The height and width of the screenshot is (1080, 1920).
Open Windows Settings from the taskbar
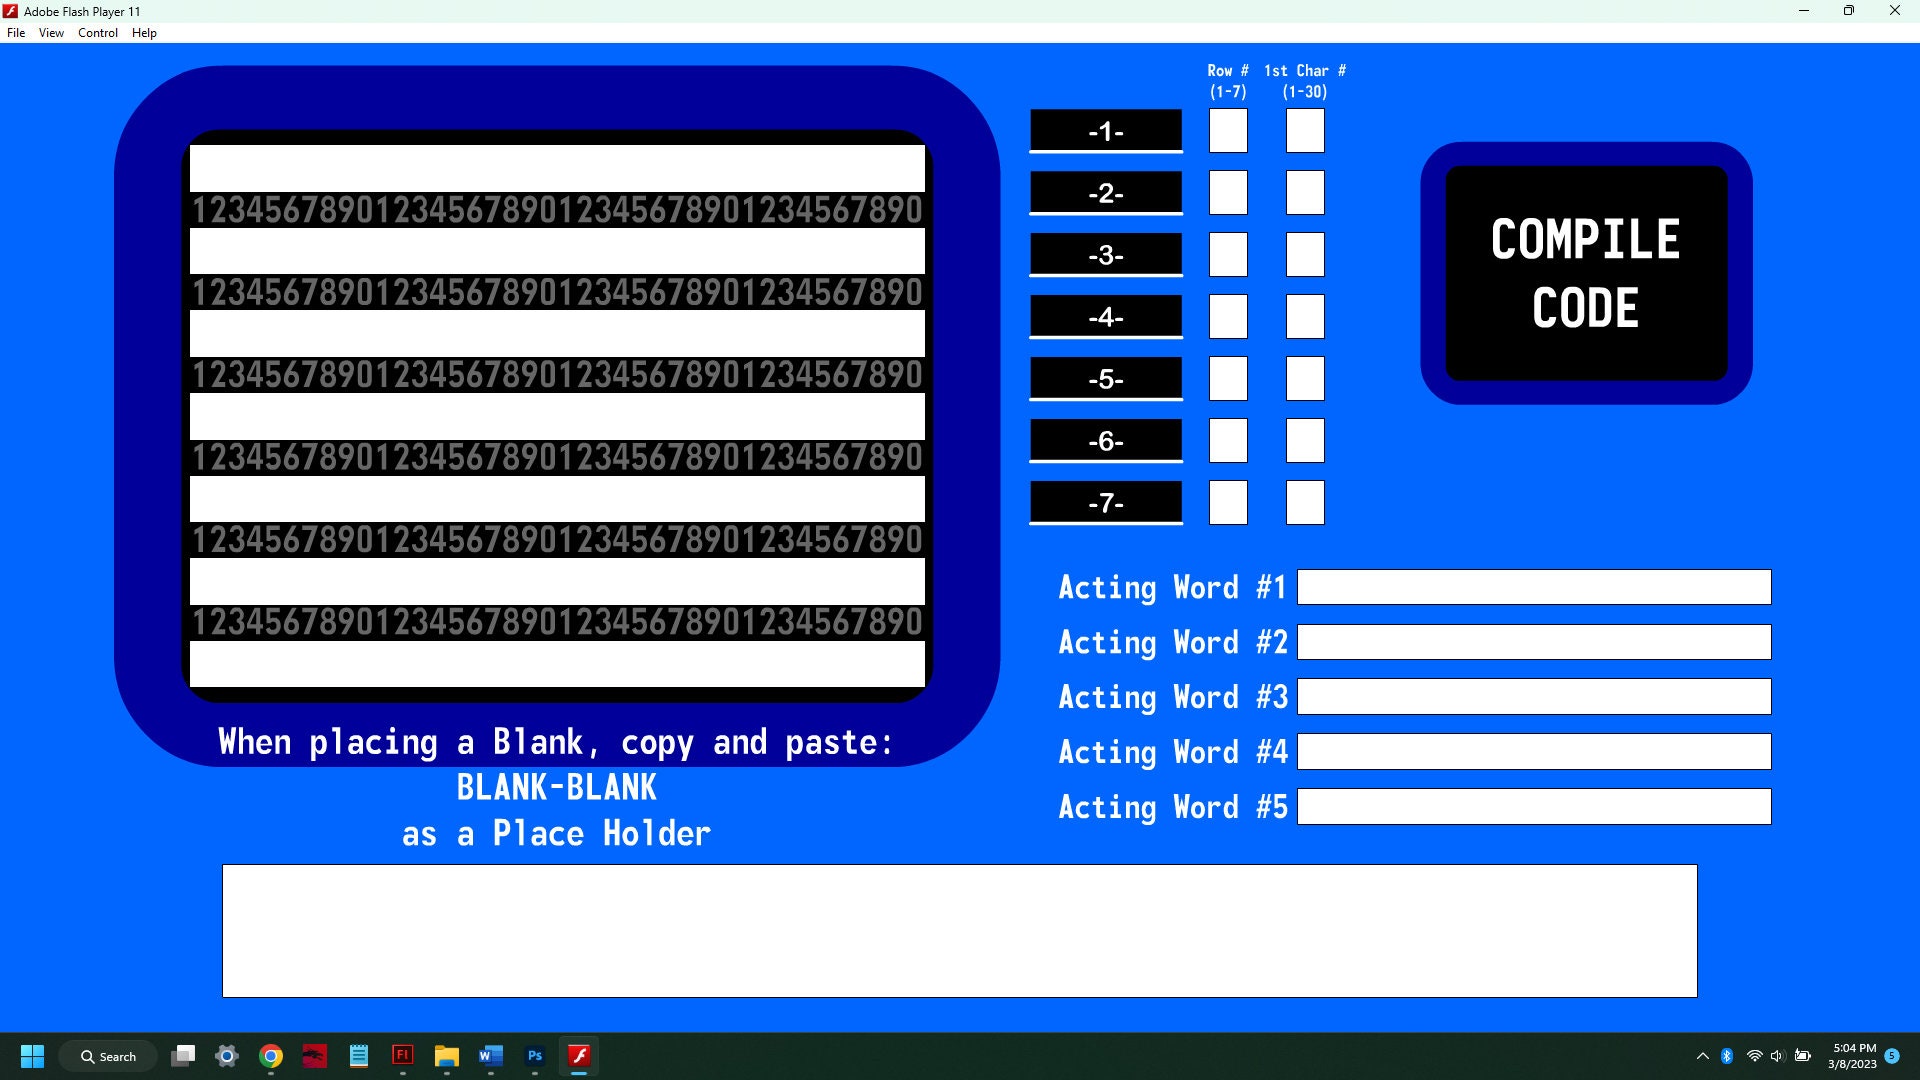coord(226,1056)
